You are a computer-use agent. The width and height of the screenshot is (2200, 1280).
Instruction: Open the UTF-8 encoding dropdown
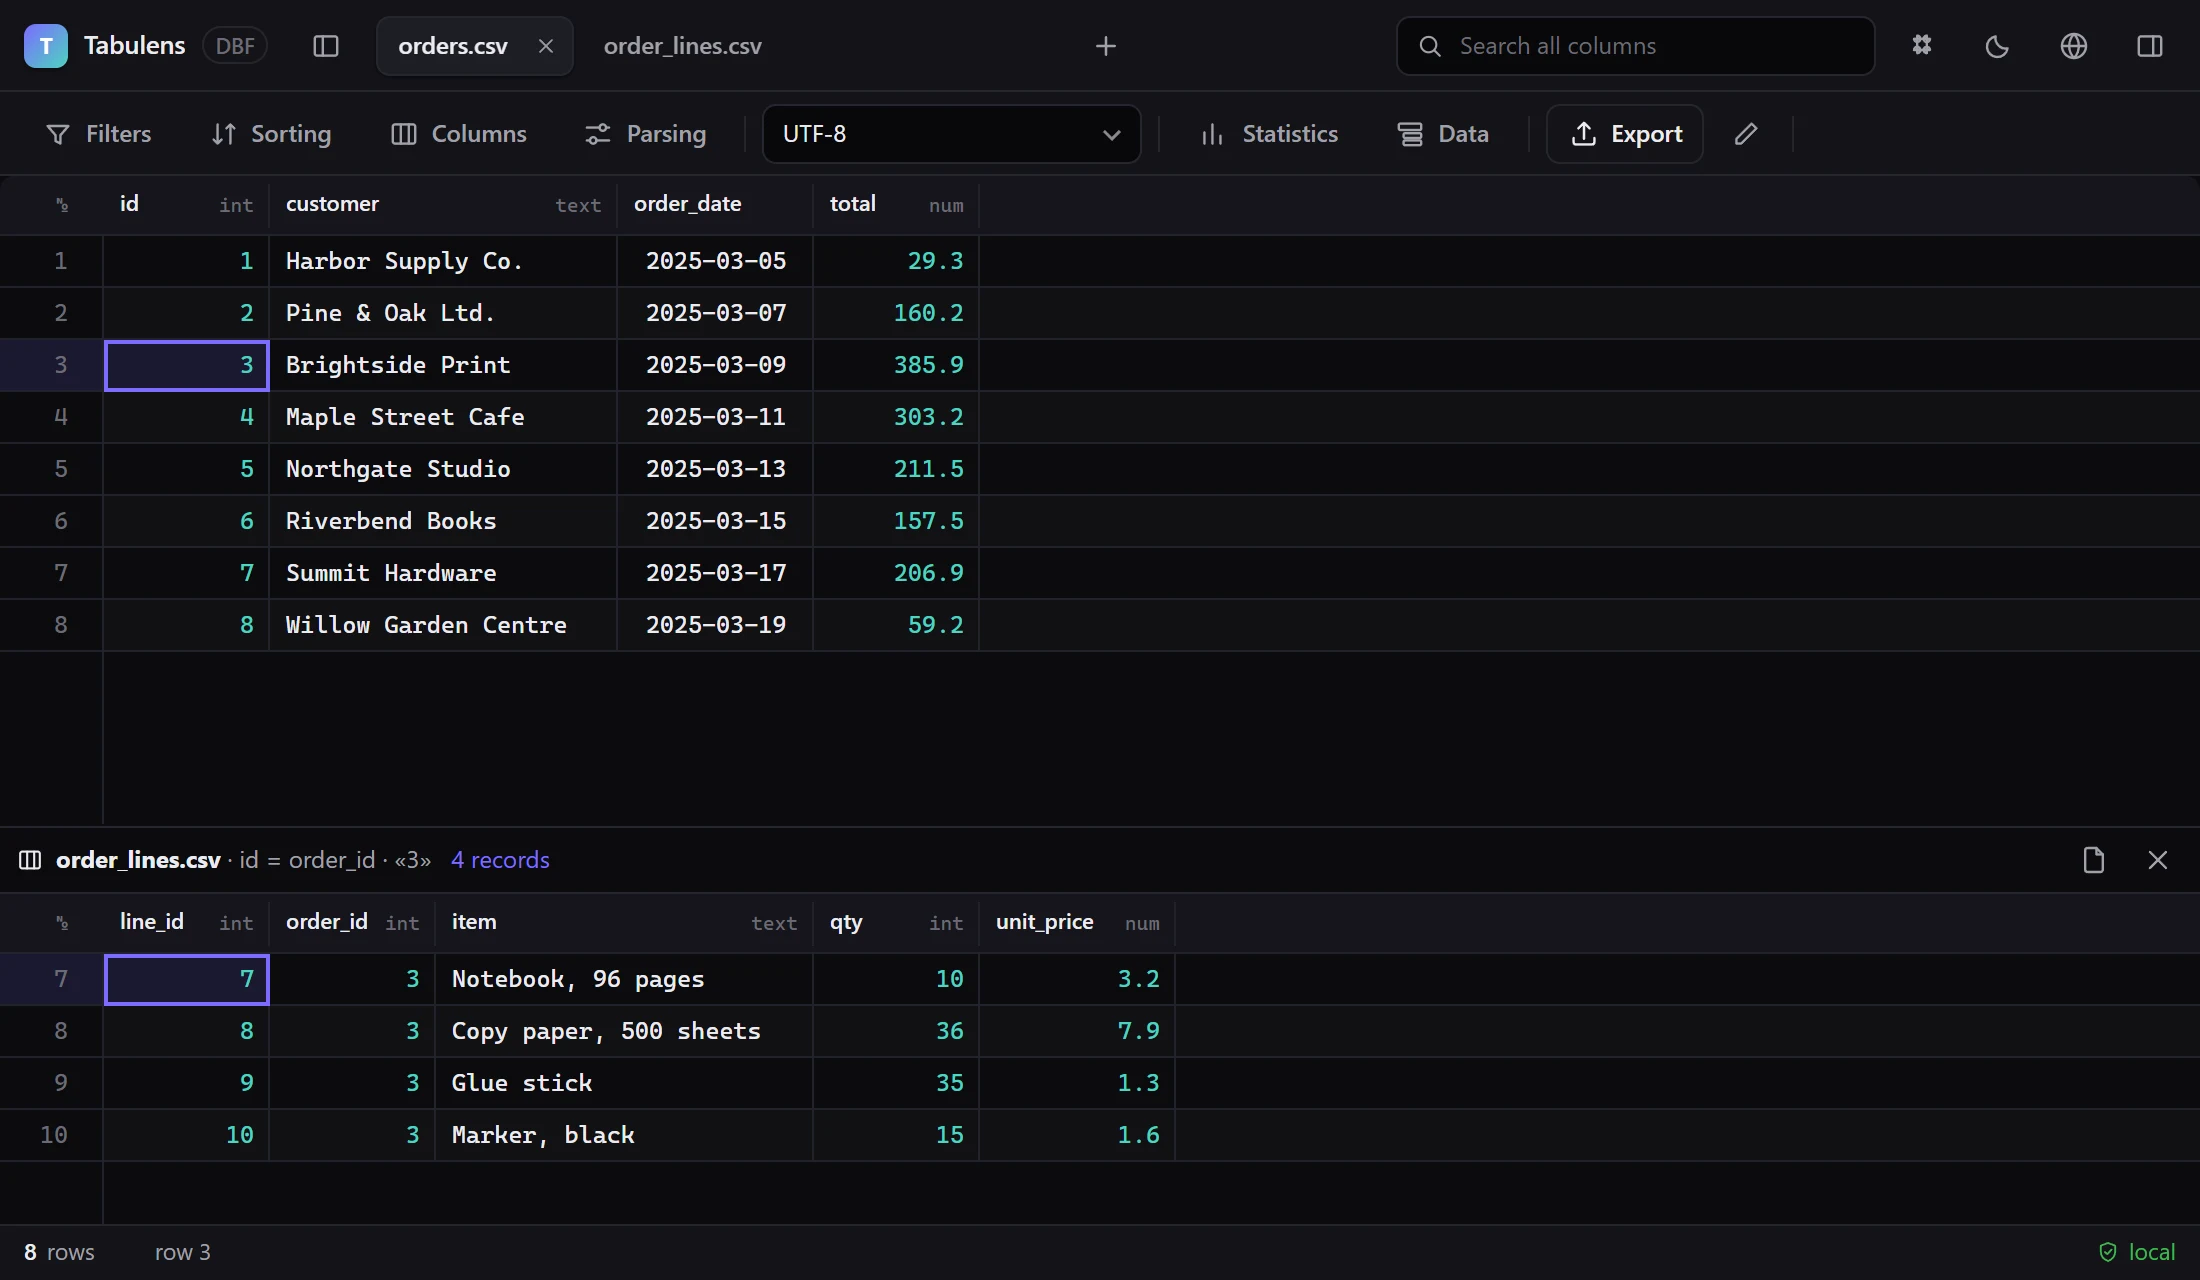tap(952, 134)
